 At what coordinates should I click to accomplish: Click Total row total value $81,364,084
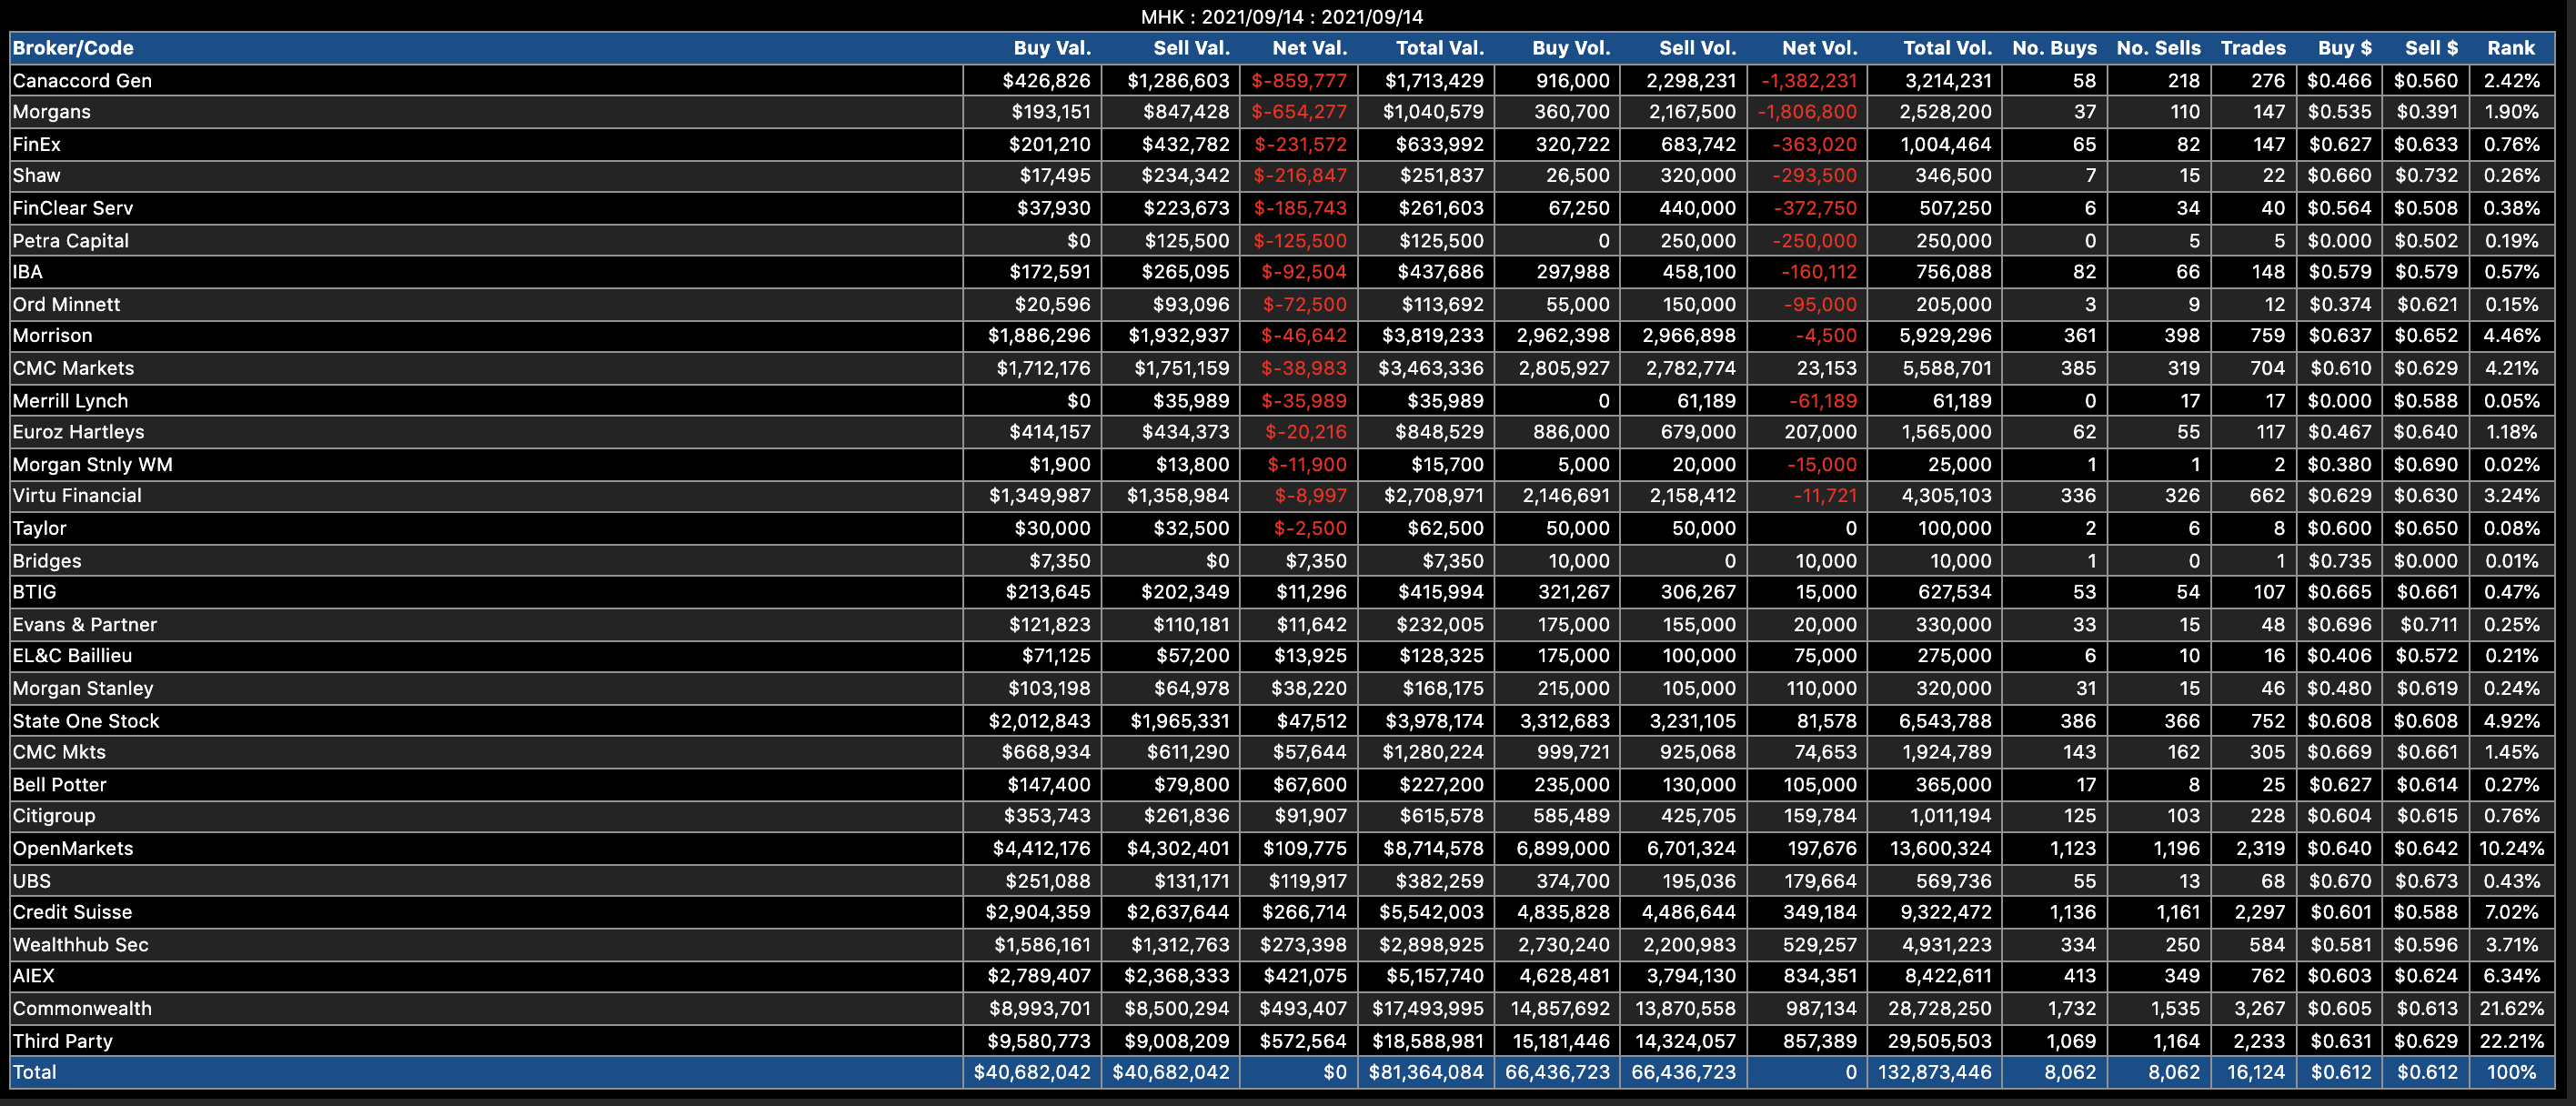(x=1426, y=1072)
